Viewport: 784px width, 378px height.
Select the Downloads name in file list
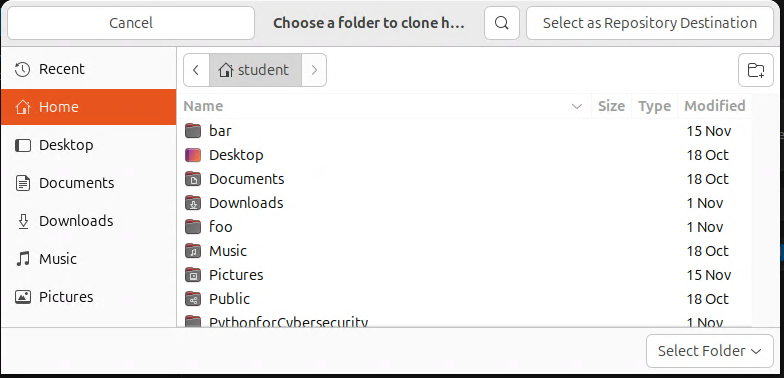point(246,203)
